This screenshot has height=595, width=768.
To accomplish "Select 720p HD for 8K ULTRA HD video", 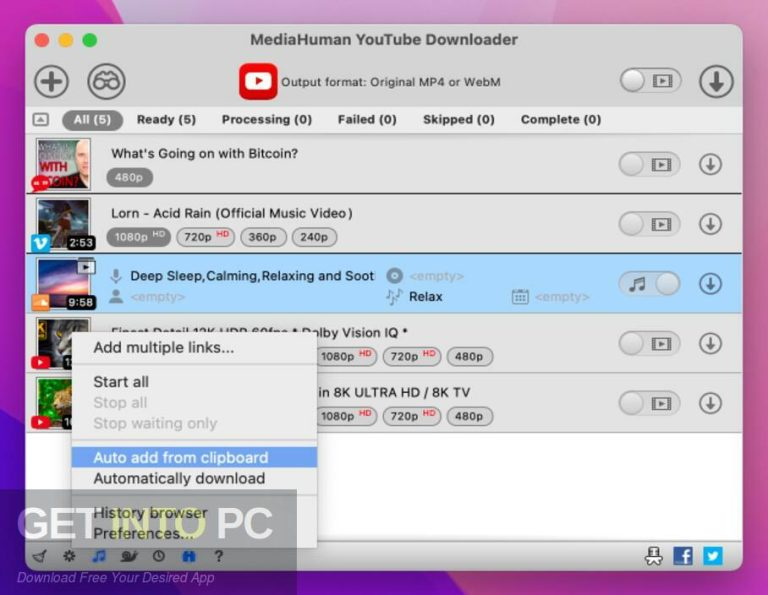I will point(412,416).
